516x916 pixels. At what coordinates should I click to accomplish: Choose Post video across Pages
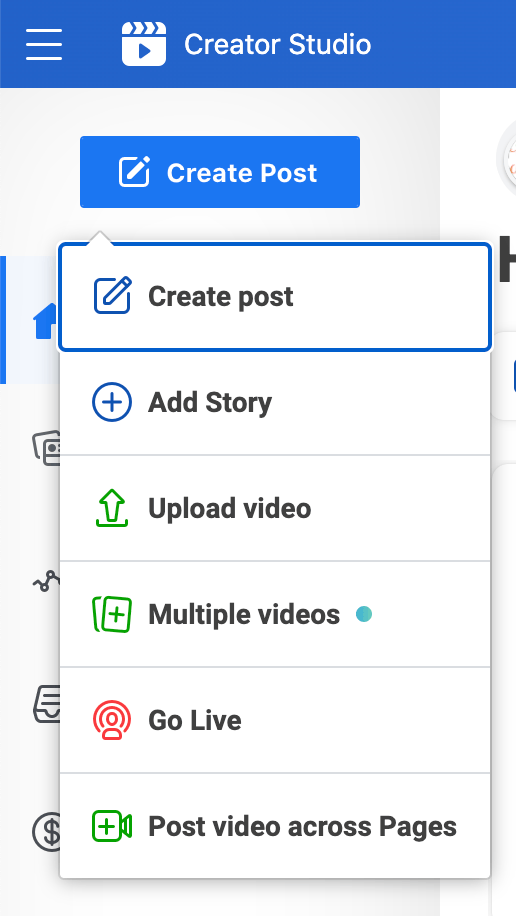275,826
